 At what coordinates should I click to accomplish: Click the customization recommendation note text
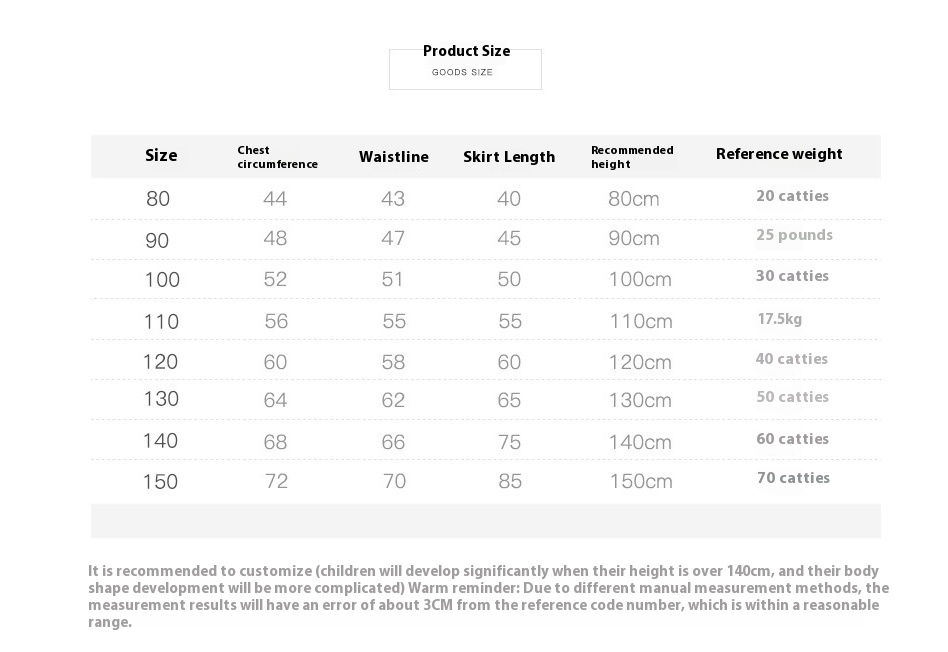pos(488,596)
